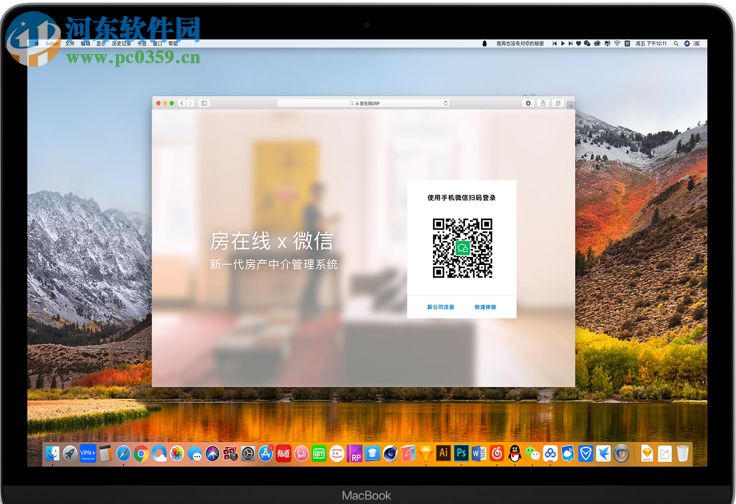This screenshot has height=504, width=736.
Task: Click the Safari back navigation arrow
Action: tap(182, 103)
